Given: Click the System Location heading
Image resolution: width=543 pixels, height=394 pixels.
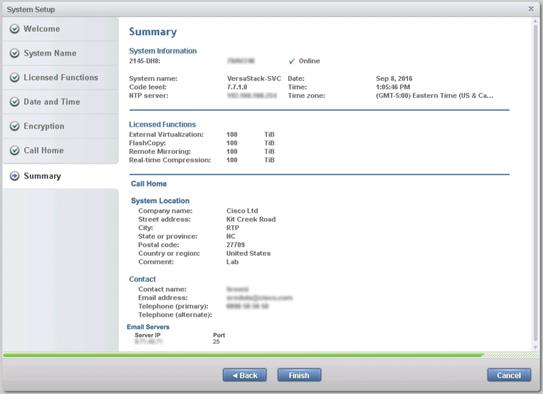Looking at the screenshot, I should [160, 201].
